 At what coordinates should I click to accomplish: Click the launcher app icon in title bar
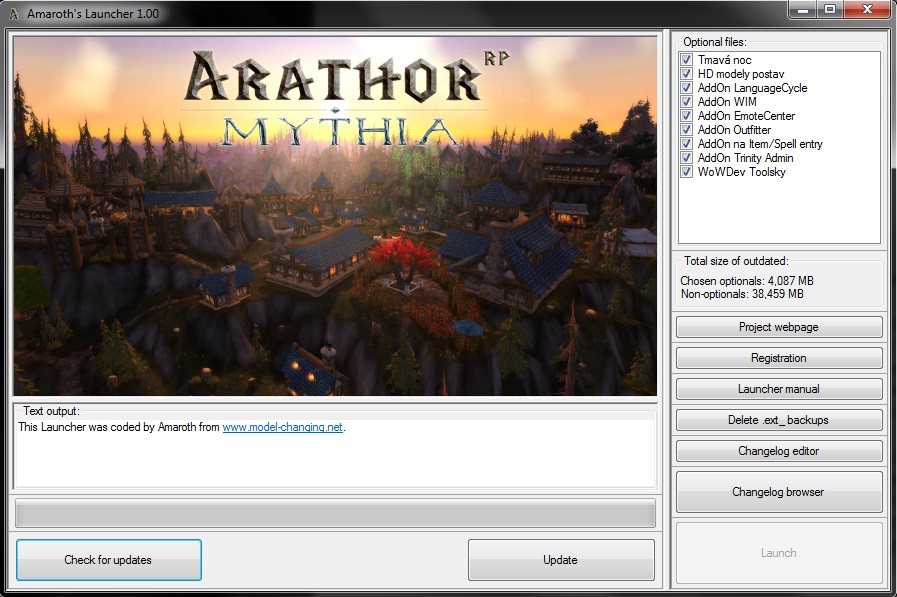[x=13, y=13]
